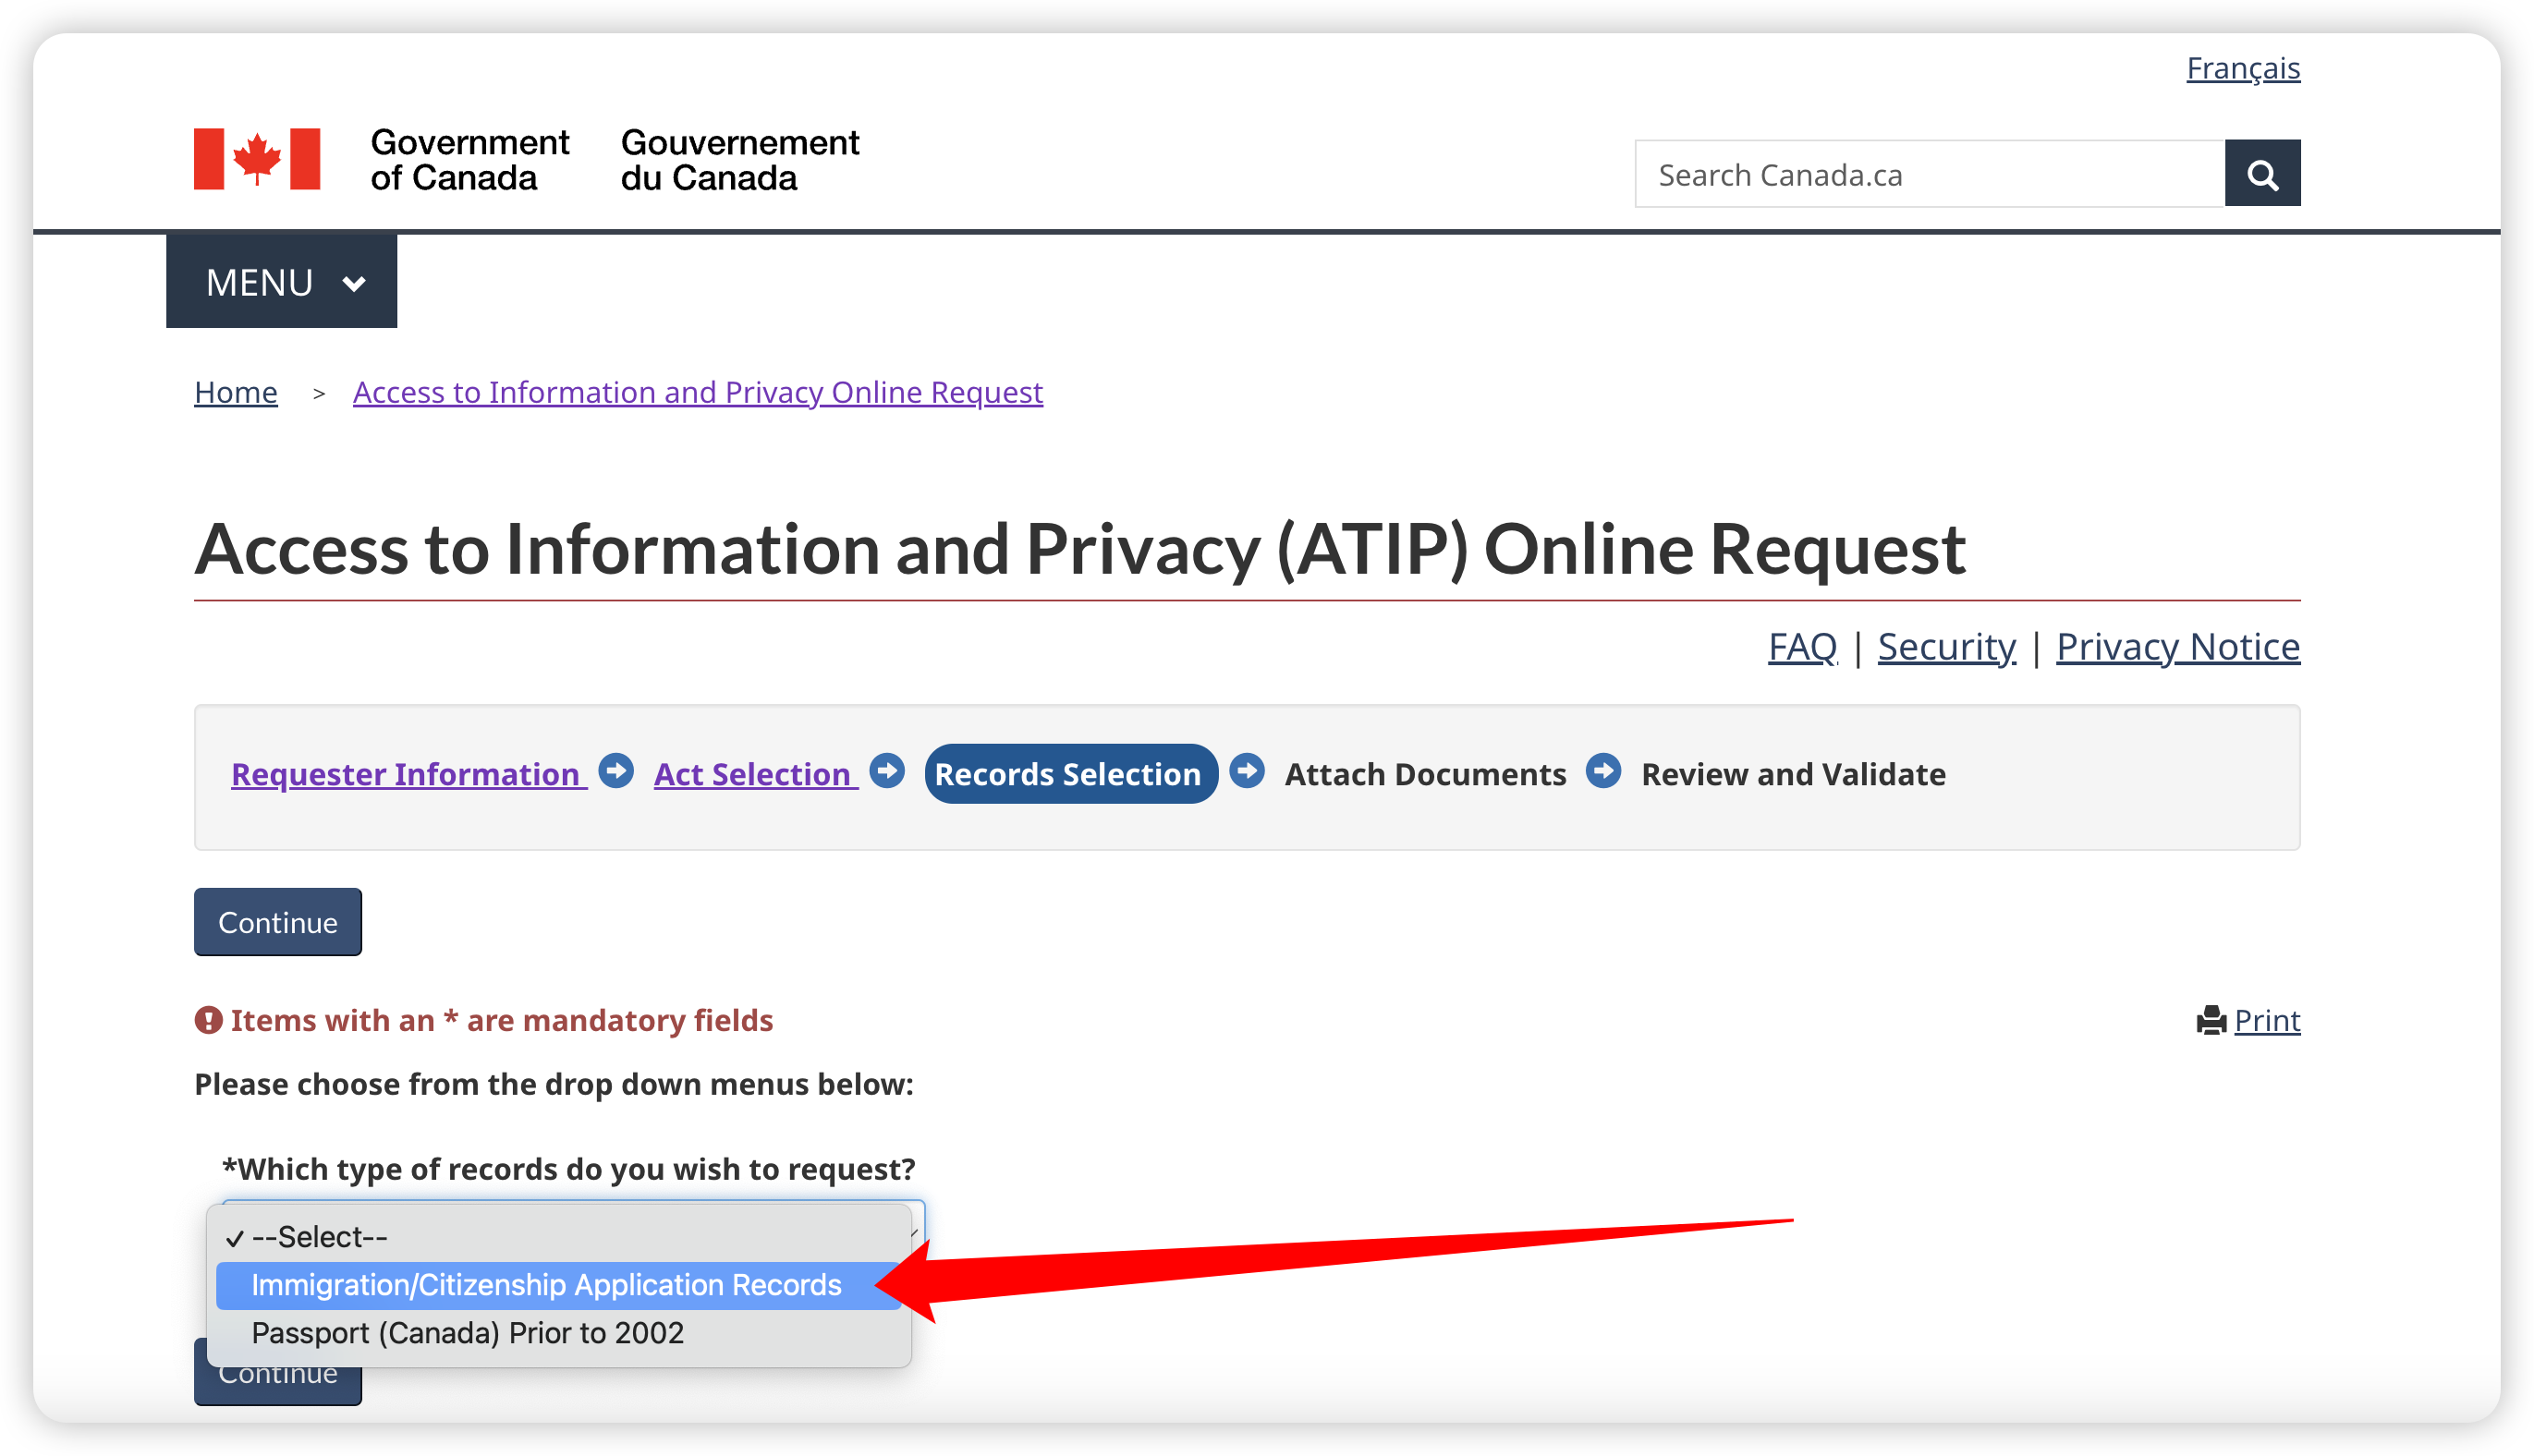This screenshot has height=1456, width=2534.
Task: Open the Security link
Action: [1946, 647]
